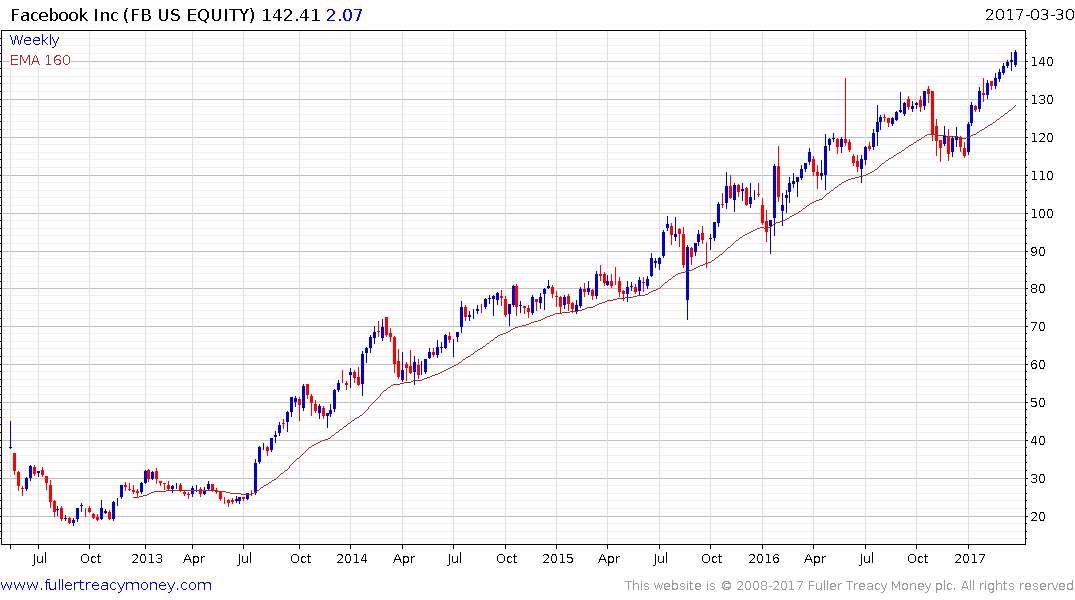The height and width of the screenshot is (600, 1075).
Task: Click the 90 price axis label
Action: tap(1038, 251)
